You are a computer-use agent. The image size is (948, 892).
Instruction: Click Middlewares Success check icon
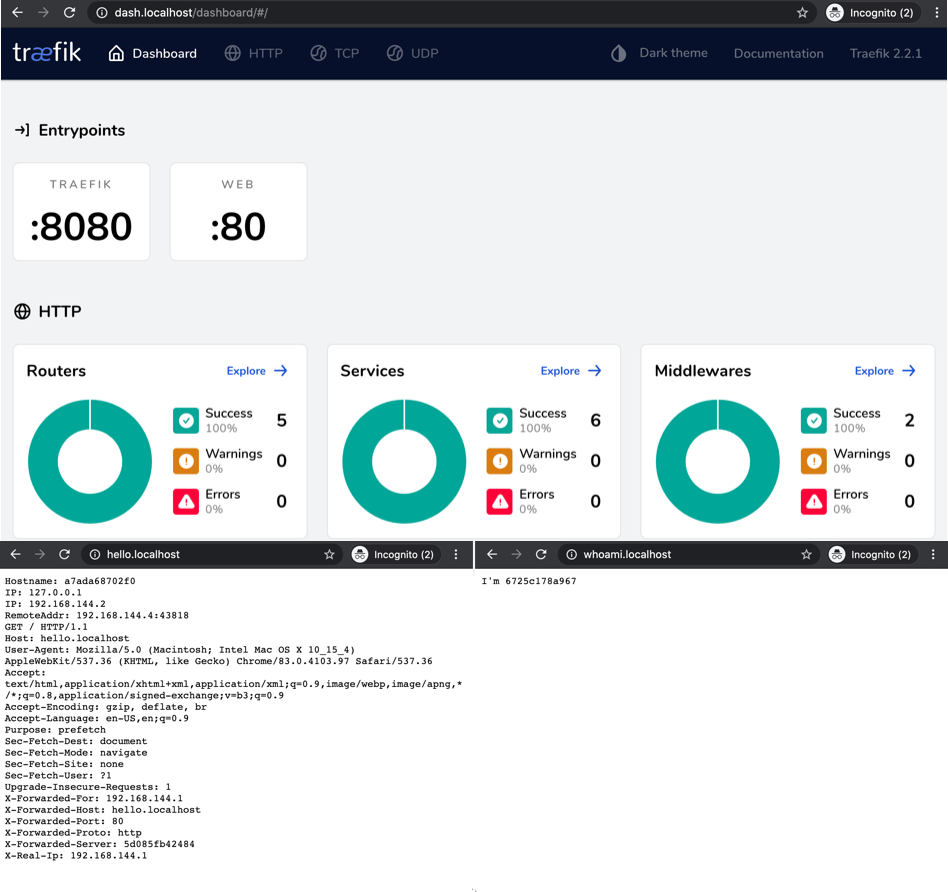coord(814,420)
